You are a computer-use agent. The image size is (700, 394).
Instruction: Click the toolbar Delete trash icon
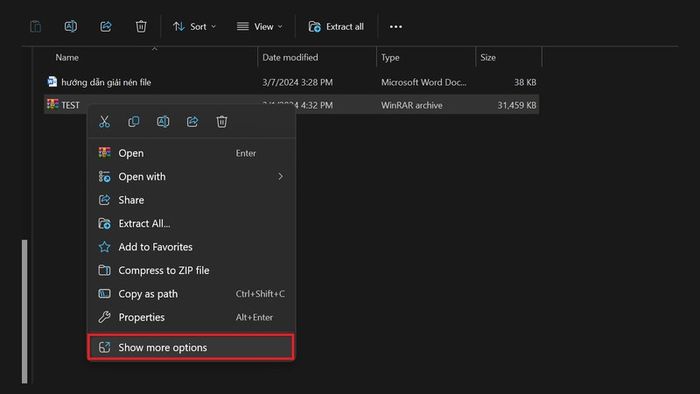[141, 26]
